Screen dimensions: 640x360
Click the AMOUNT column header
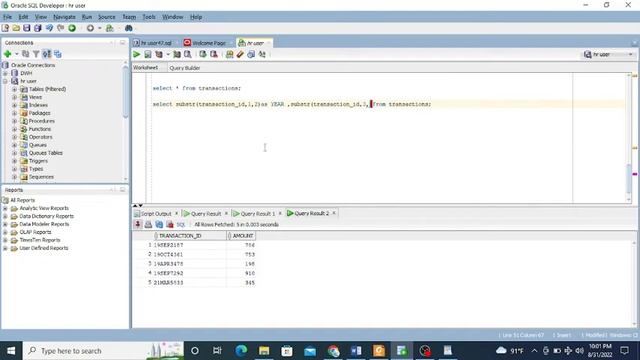(241, 236)
